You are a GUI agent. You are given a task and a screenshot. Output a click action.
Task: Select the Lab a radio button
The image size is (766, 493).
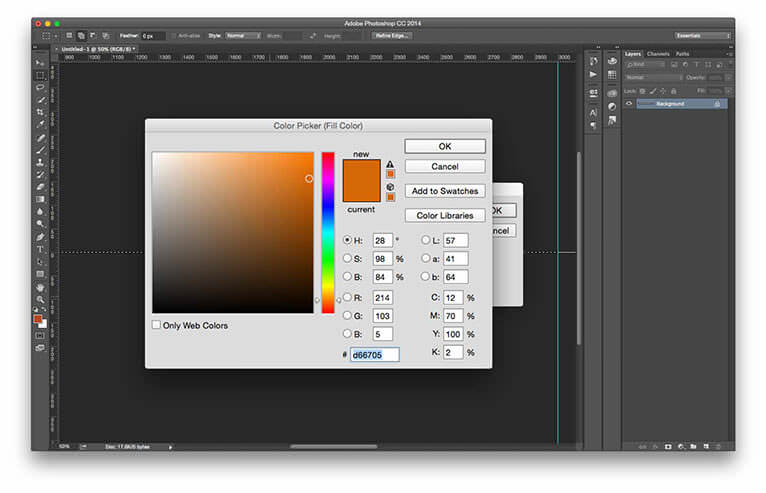pos(426,258)
